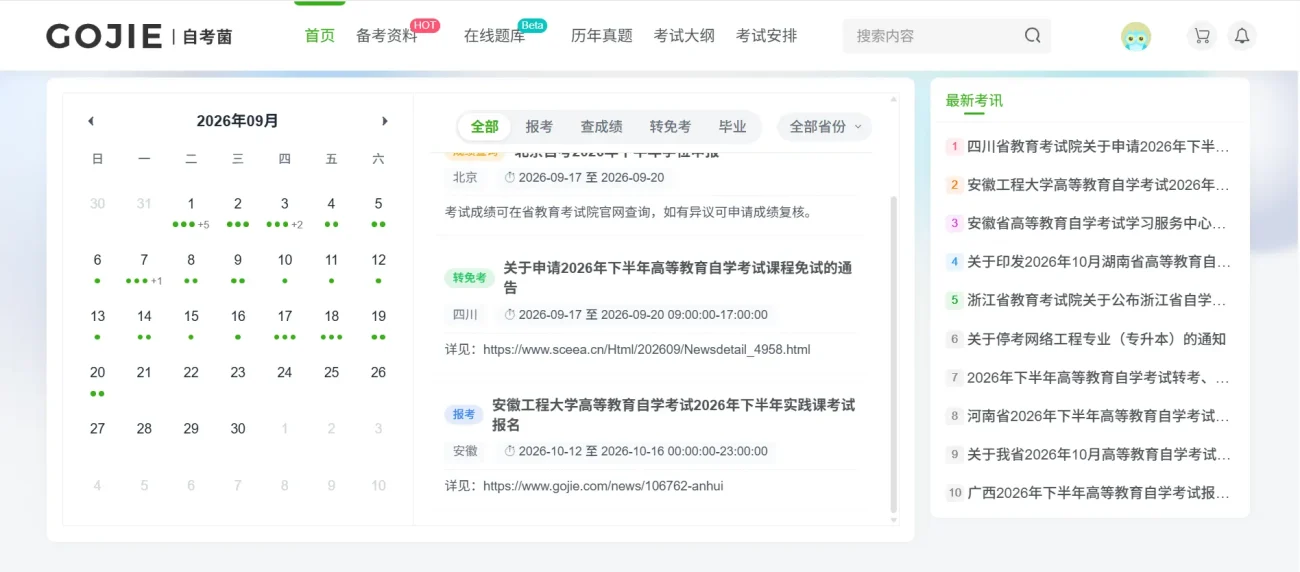This screenshot has height=572, width=1300.
Task: Select September 25 in the calendar
Action: point(331,372)
